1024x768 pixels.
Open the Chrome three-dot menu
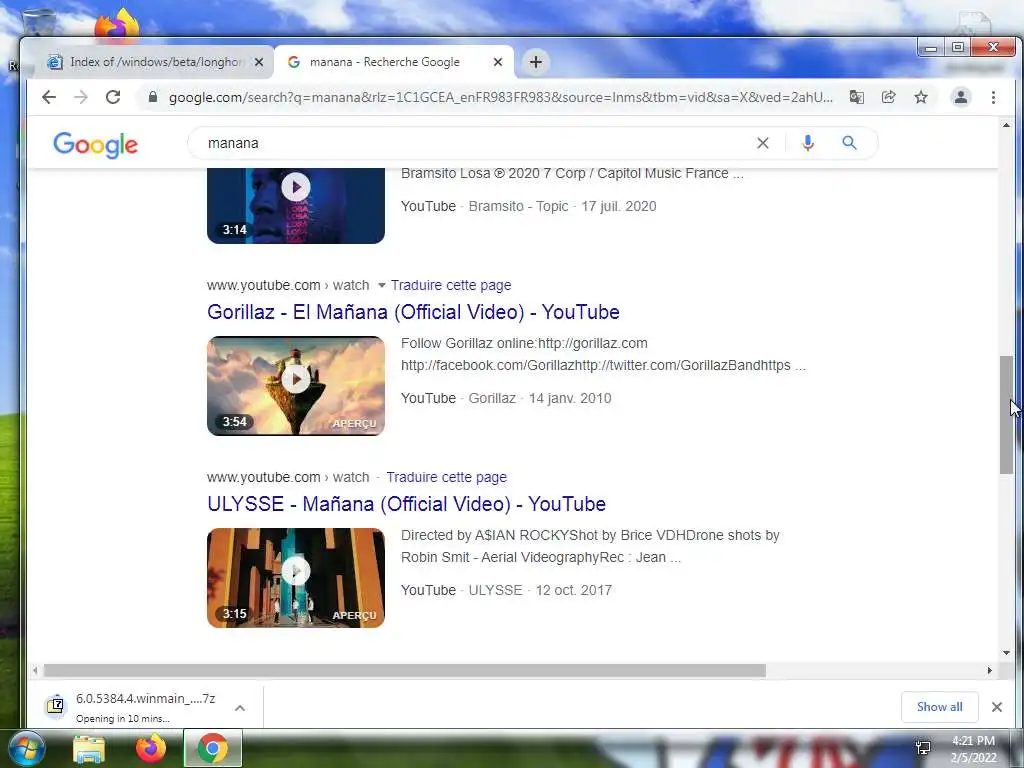993,97
